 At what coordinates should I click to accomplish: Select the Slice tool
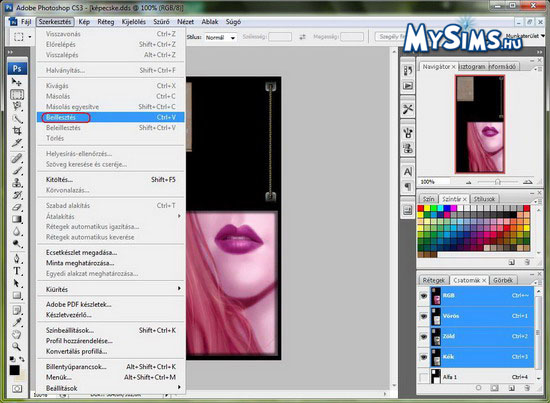16,143
